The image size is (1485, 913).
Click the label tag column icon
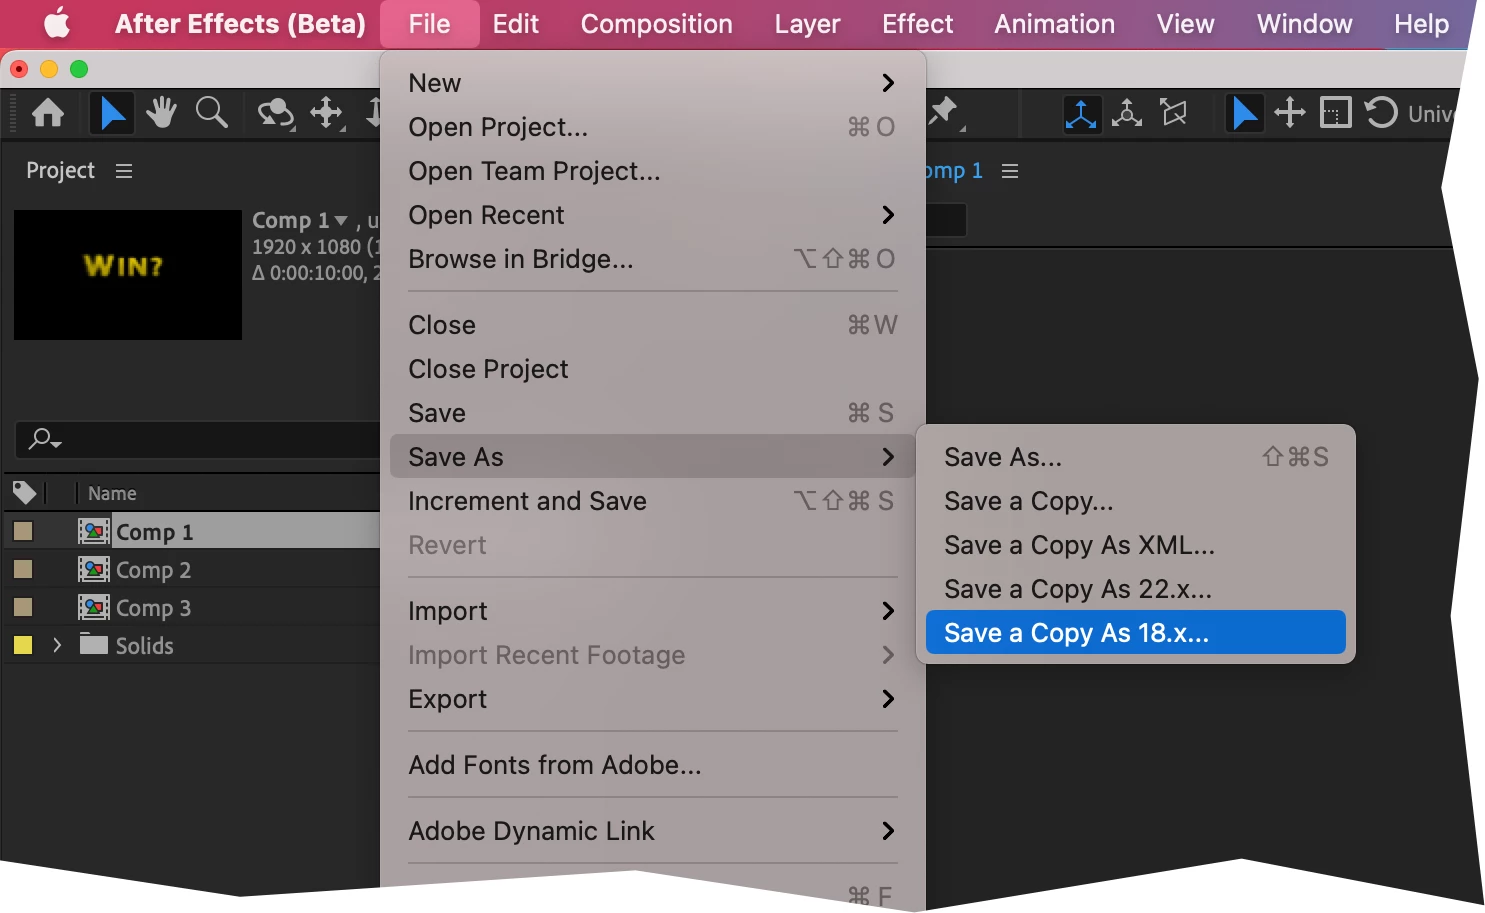pyautogui.click(x=24, y=492)
